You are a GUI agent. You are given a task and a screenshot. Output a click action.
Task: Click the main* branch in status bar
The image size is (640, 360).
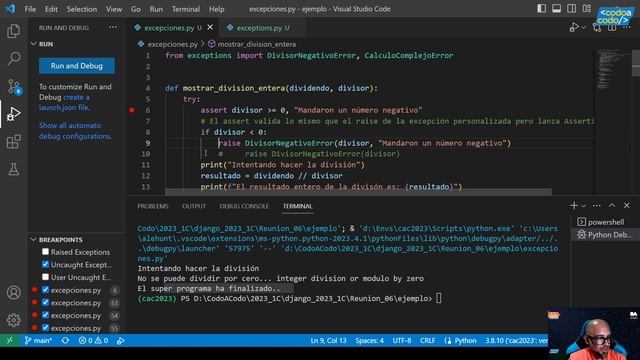38,340
